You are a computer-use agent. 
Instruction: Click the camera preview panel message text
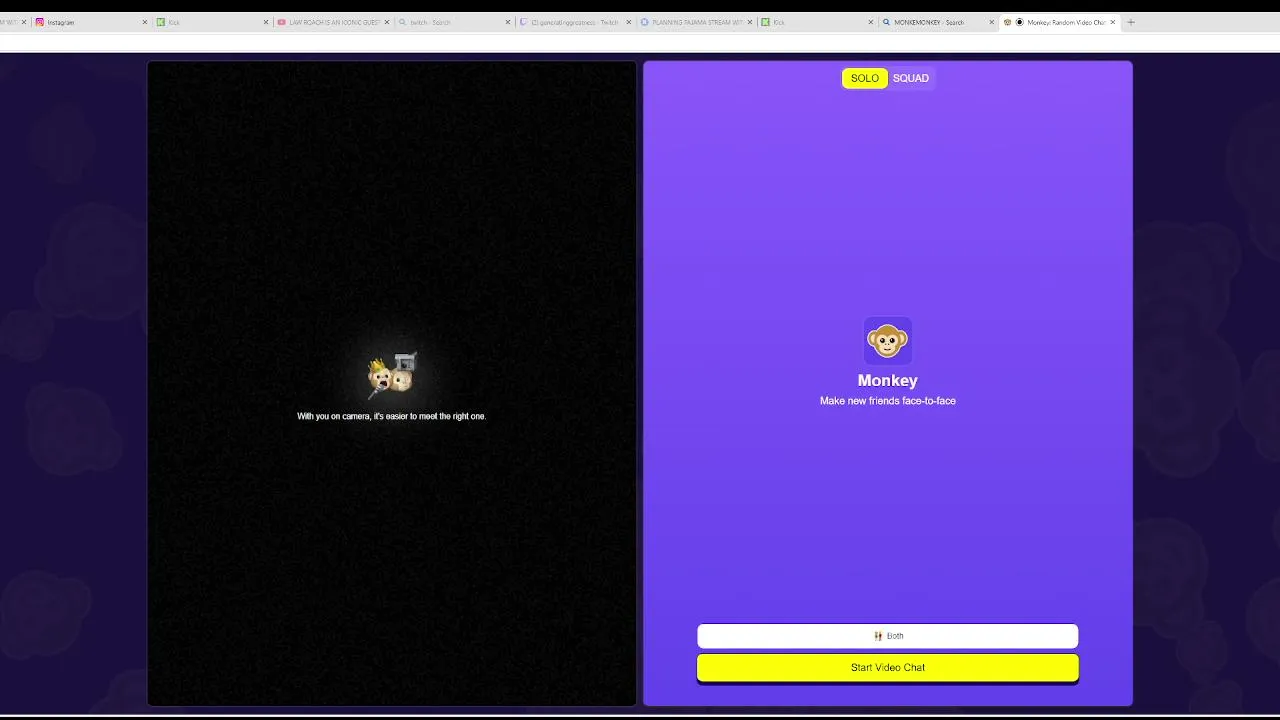392,416
